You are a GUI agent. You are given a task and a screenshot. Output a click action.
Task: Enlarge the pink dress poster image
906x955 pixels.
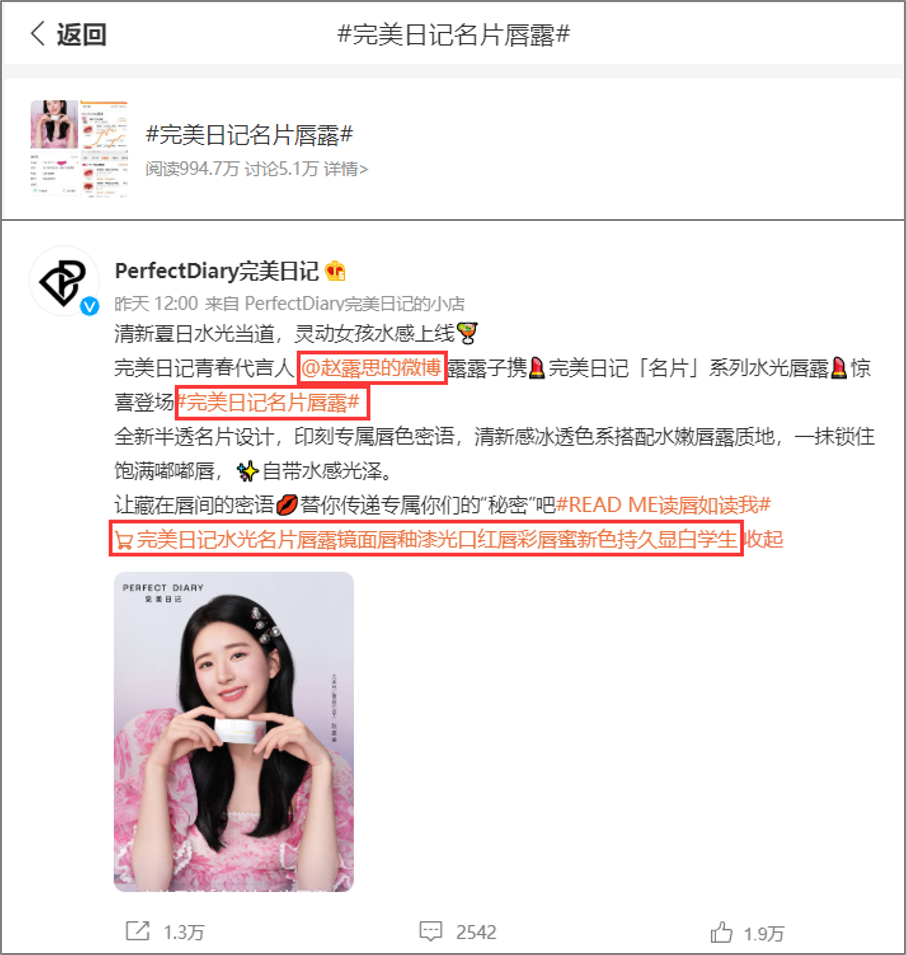(x=234, y=731)
